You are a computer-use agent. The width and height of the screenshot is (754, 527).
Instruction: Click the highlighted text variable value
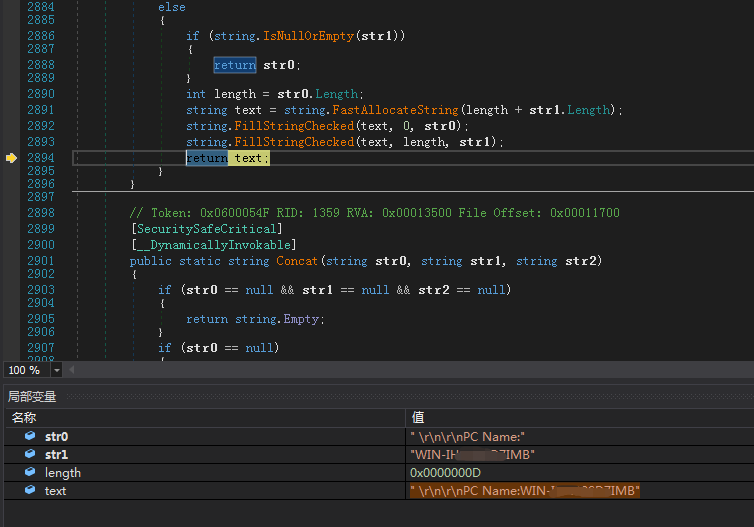tap(525, 491)
